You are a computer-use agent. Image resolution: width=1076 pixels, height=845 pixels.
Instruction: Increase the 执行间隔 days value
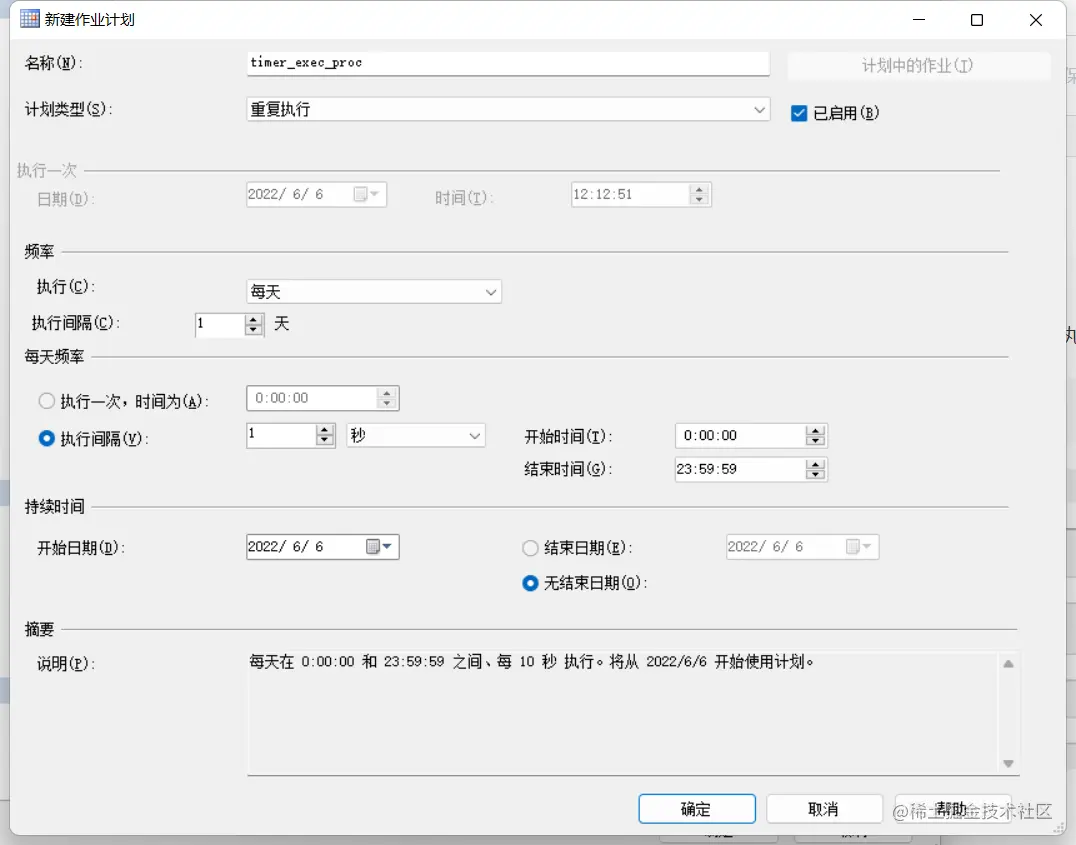(254, 319)
